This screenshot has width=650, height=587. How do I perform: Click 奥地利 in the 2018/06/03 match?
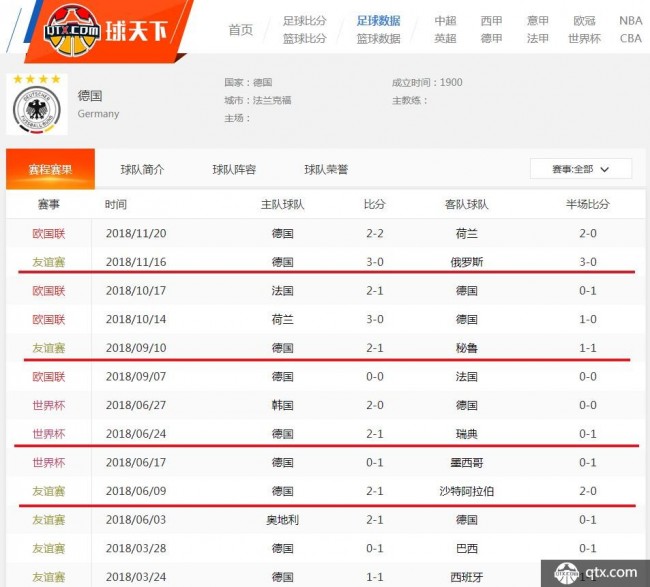tap(283, 519)
